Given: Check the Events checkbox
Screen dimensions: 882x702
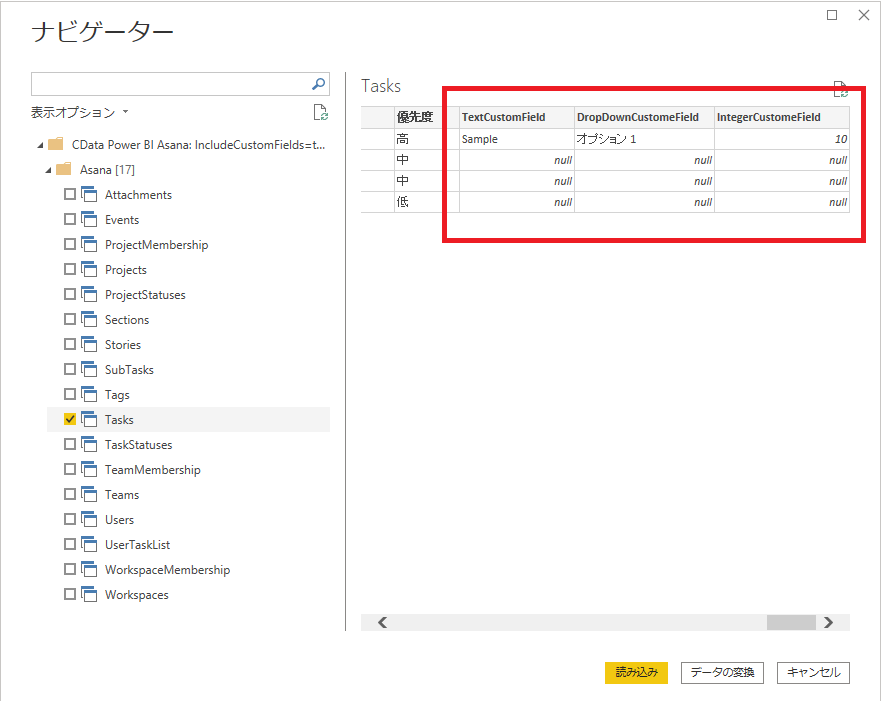Looking at the screenshot, I should tap(70, 219).
